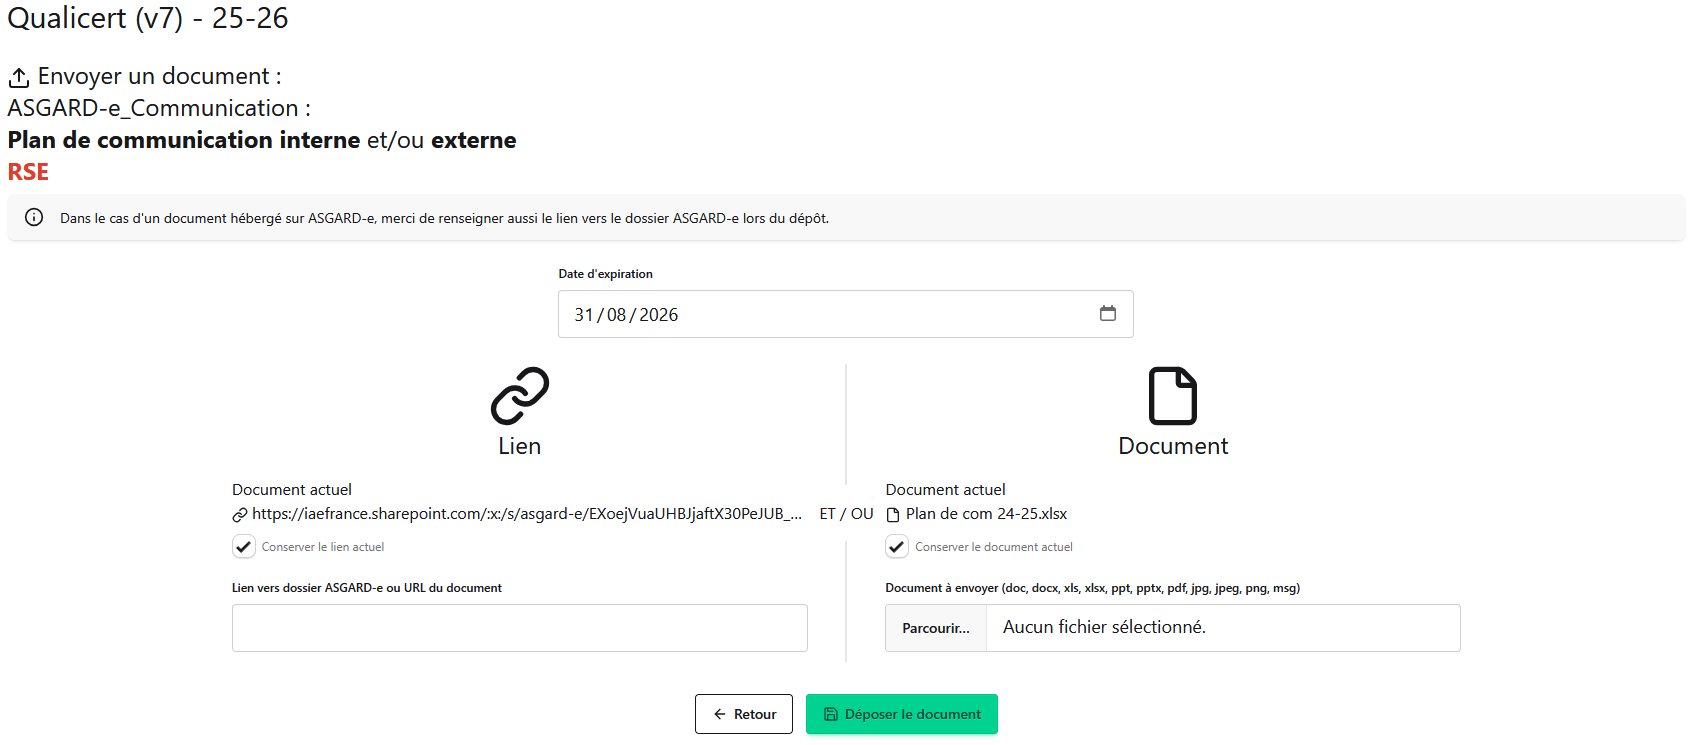Click the small file icon before 'Plan de com 24-25.xlsx'
The width and height of the screenshot is (1696, 745).
(x=893, y=515)
